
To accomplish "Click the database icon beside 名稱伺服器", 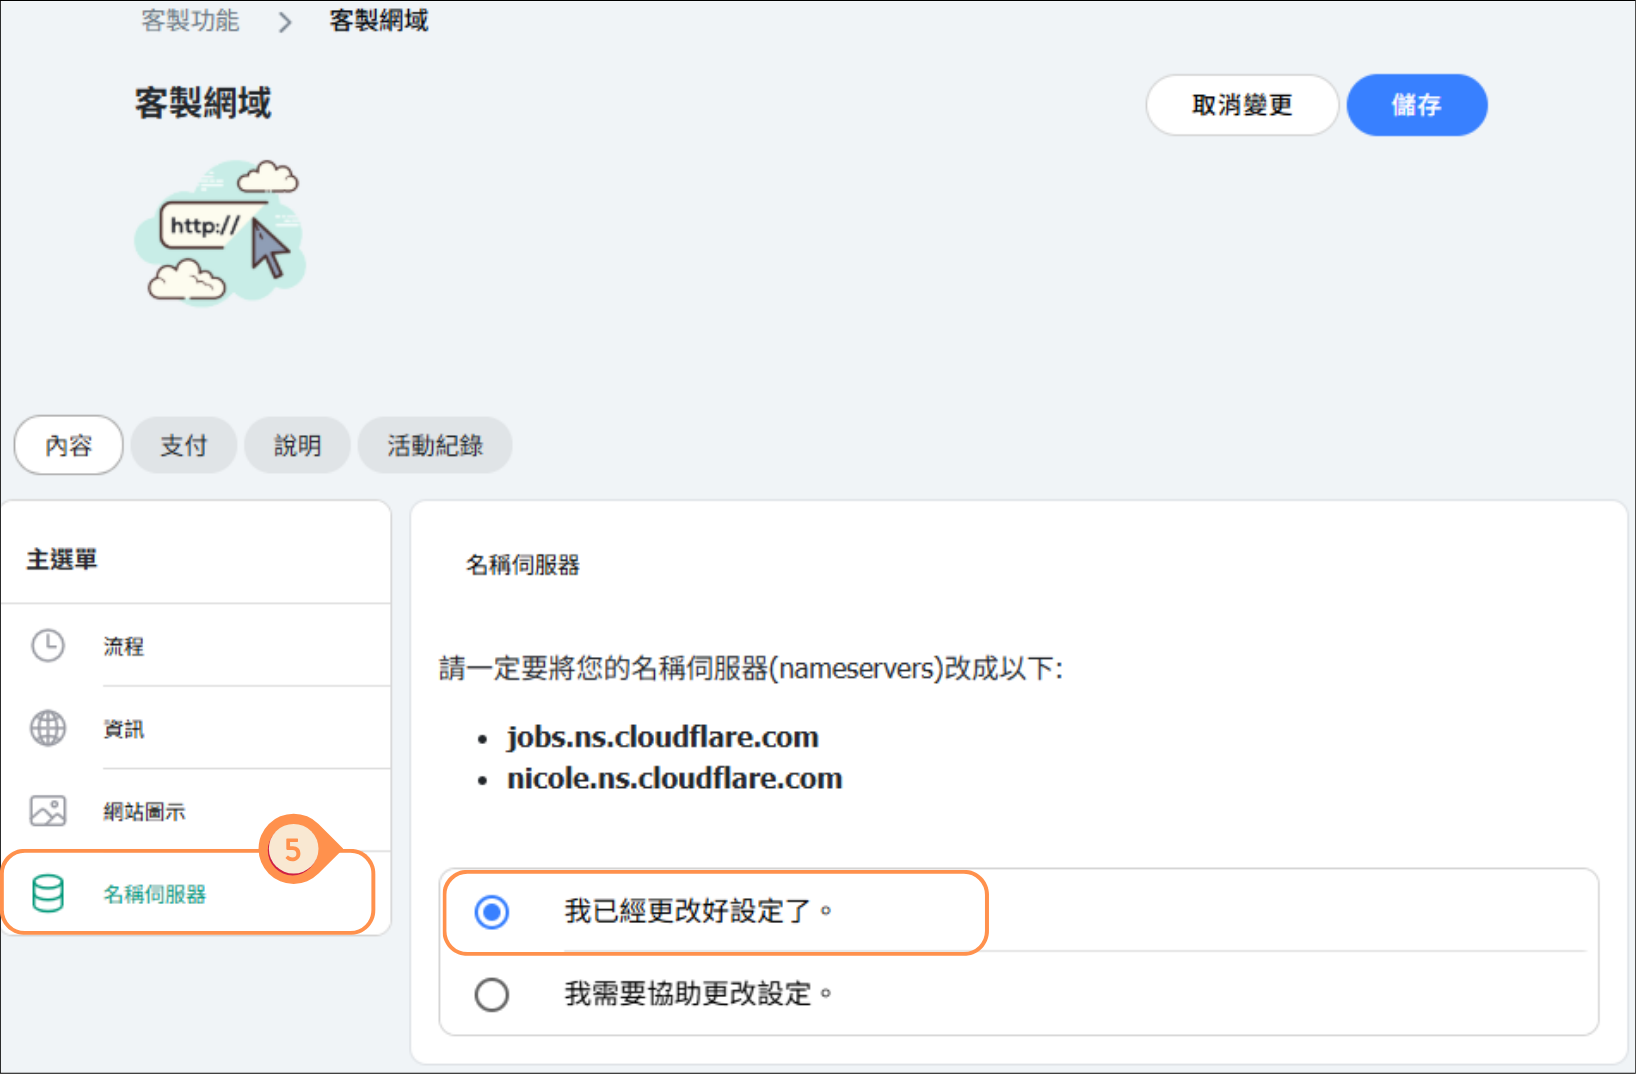I will (x=48, y=894).
